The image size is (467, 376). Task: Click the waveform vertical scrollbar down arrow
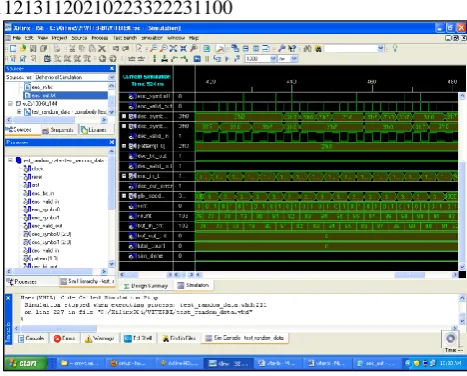pyautogui.click(x=462, y=267)
